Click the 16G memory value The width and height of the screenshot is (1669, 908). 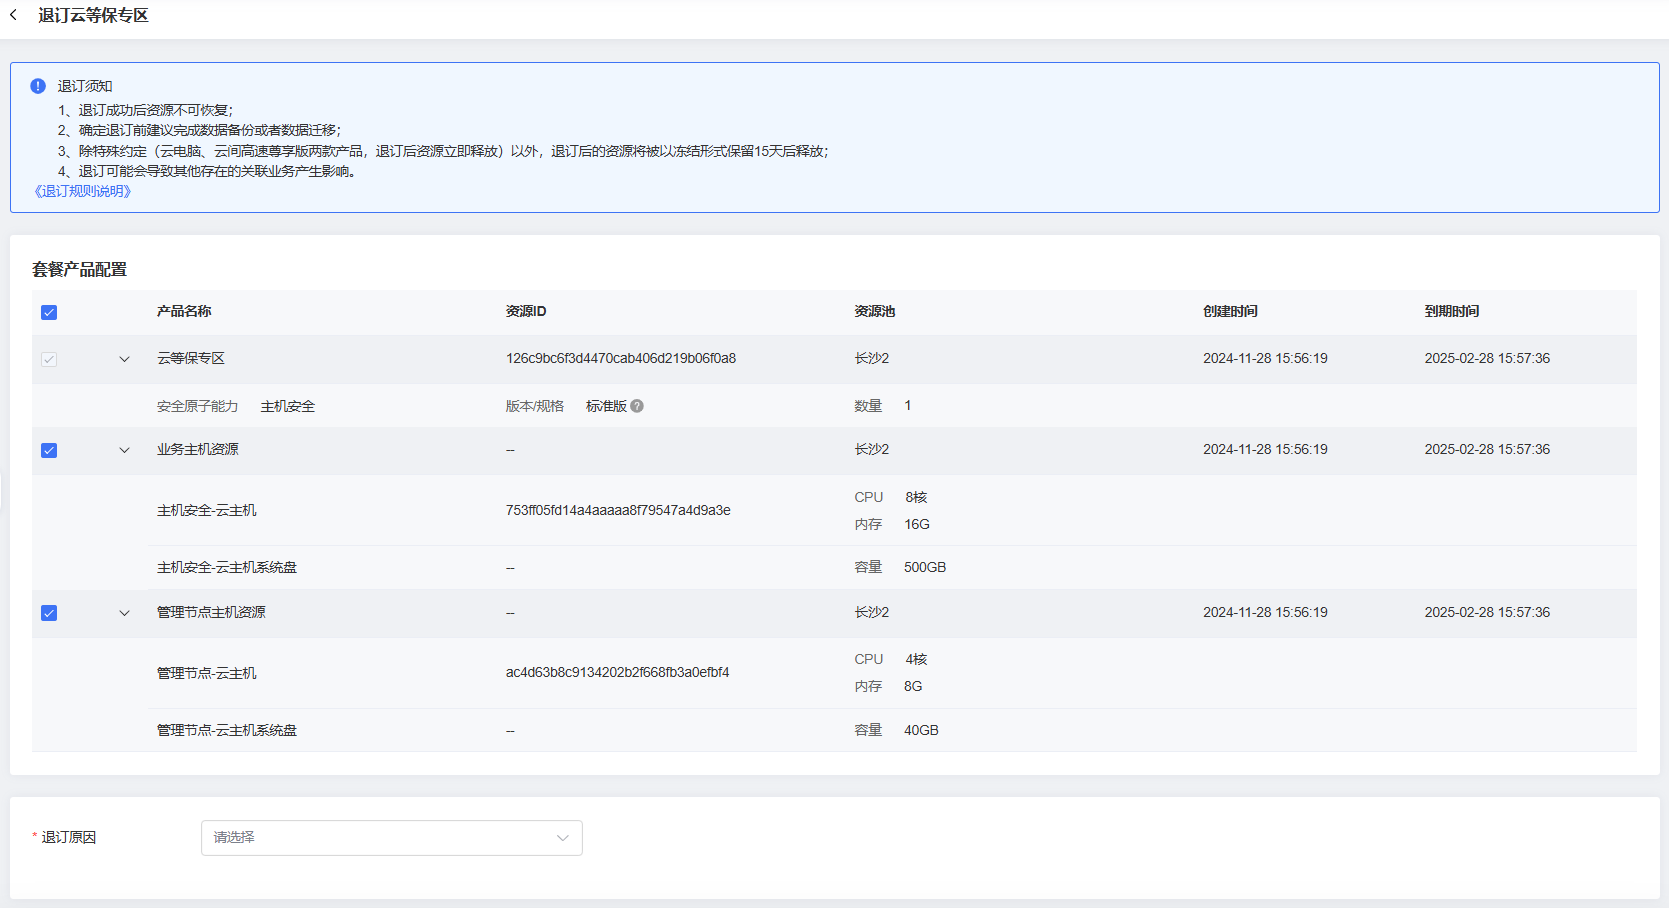coord(917,524)
